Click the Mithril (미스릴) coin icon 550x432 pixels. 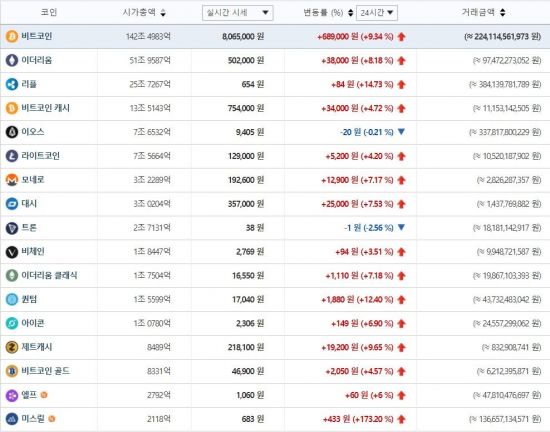12,419
